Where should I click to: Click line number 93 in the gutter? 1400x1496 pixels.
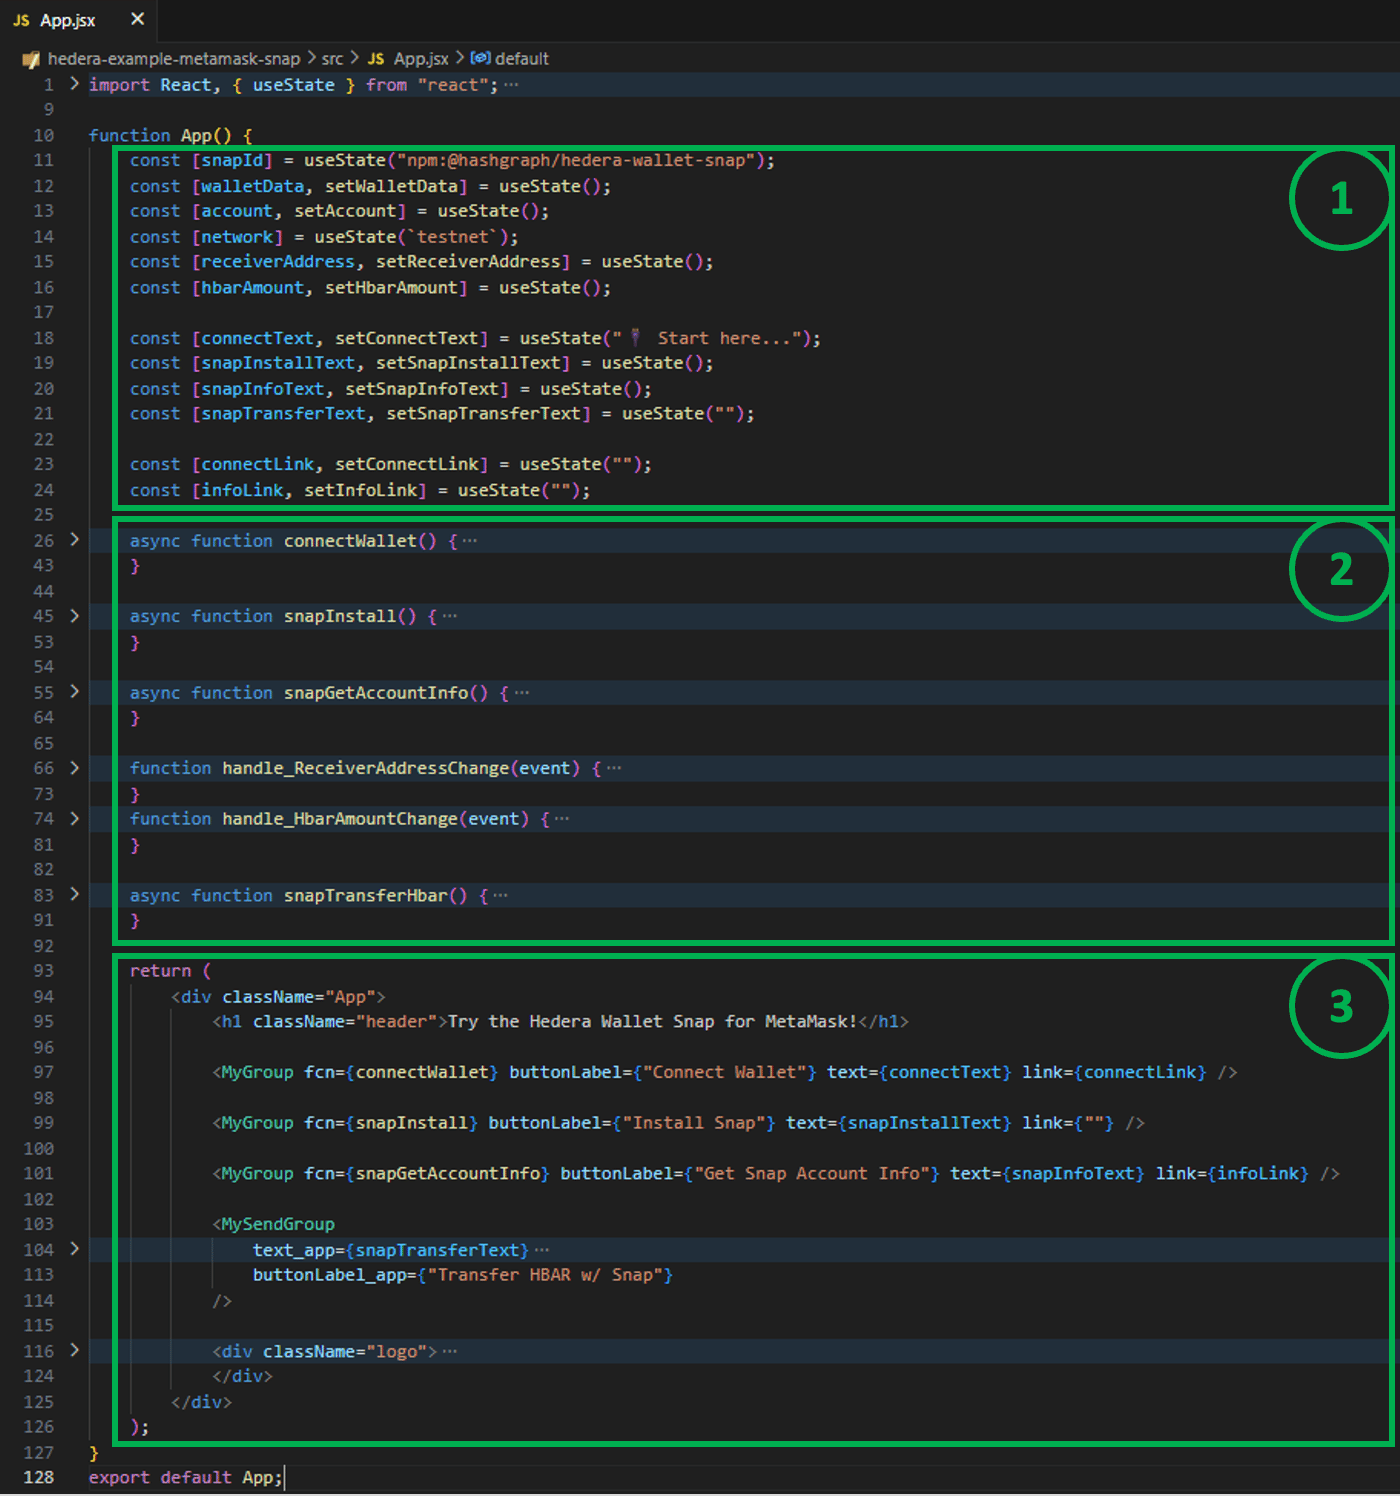(x=43, y=971)
